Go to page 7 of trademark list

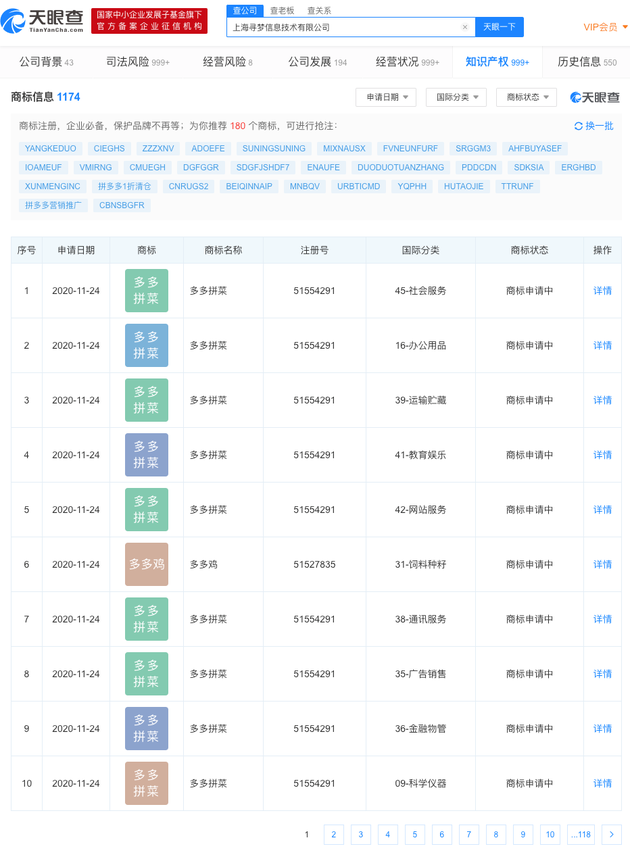(x=468, y=834)
